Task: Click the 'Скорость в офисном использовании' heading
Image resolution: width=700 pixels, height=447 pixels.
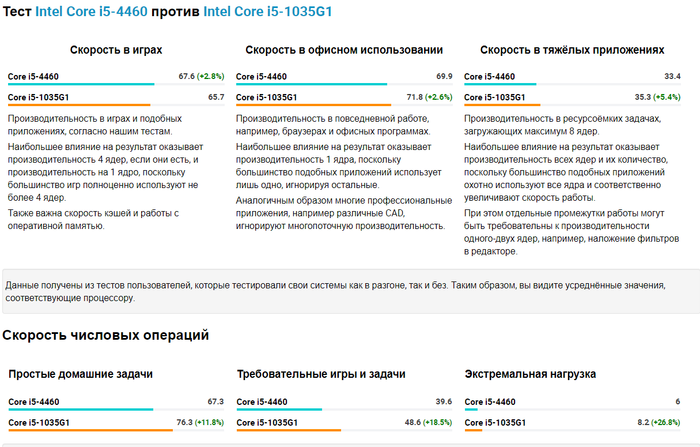Action: (344, 50)
